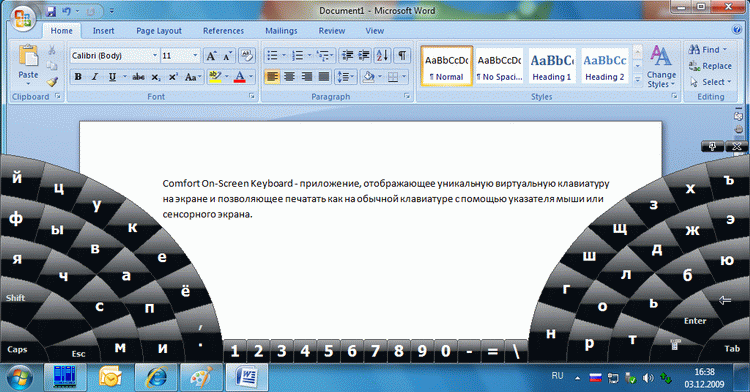
Task: Open the Calibri font name dropdown
Action: click(154, 56)
